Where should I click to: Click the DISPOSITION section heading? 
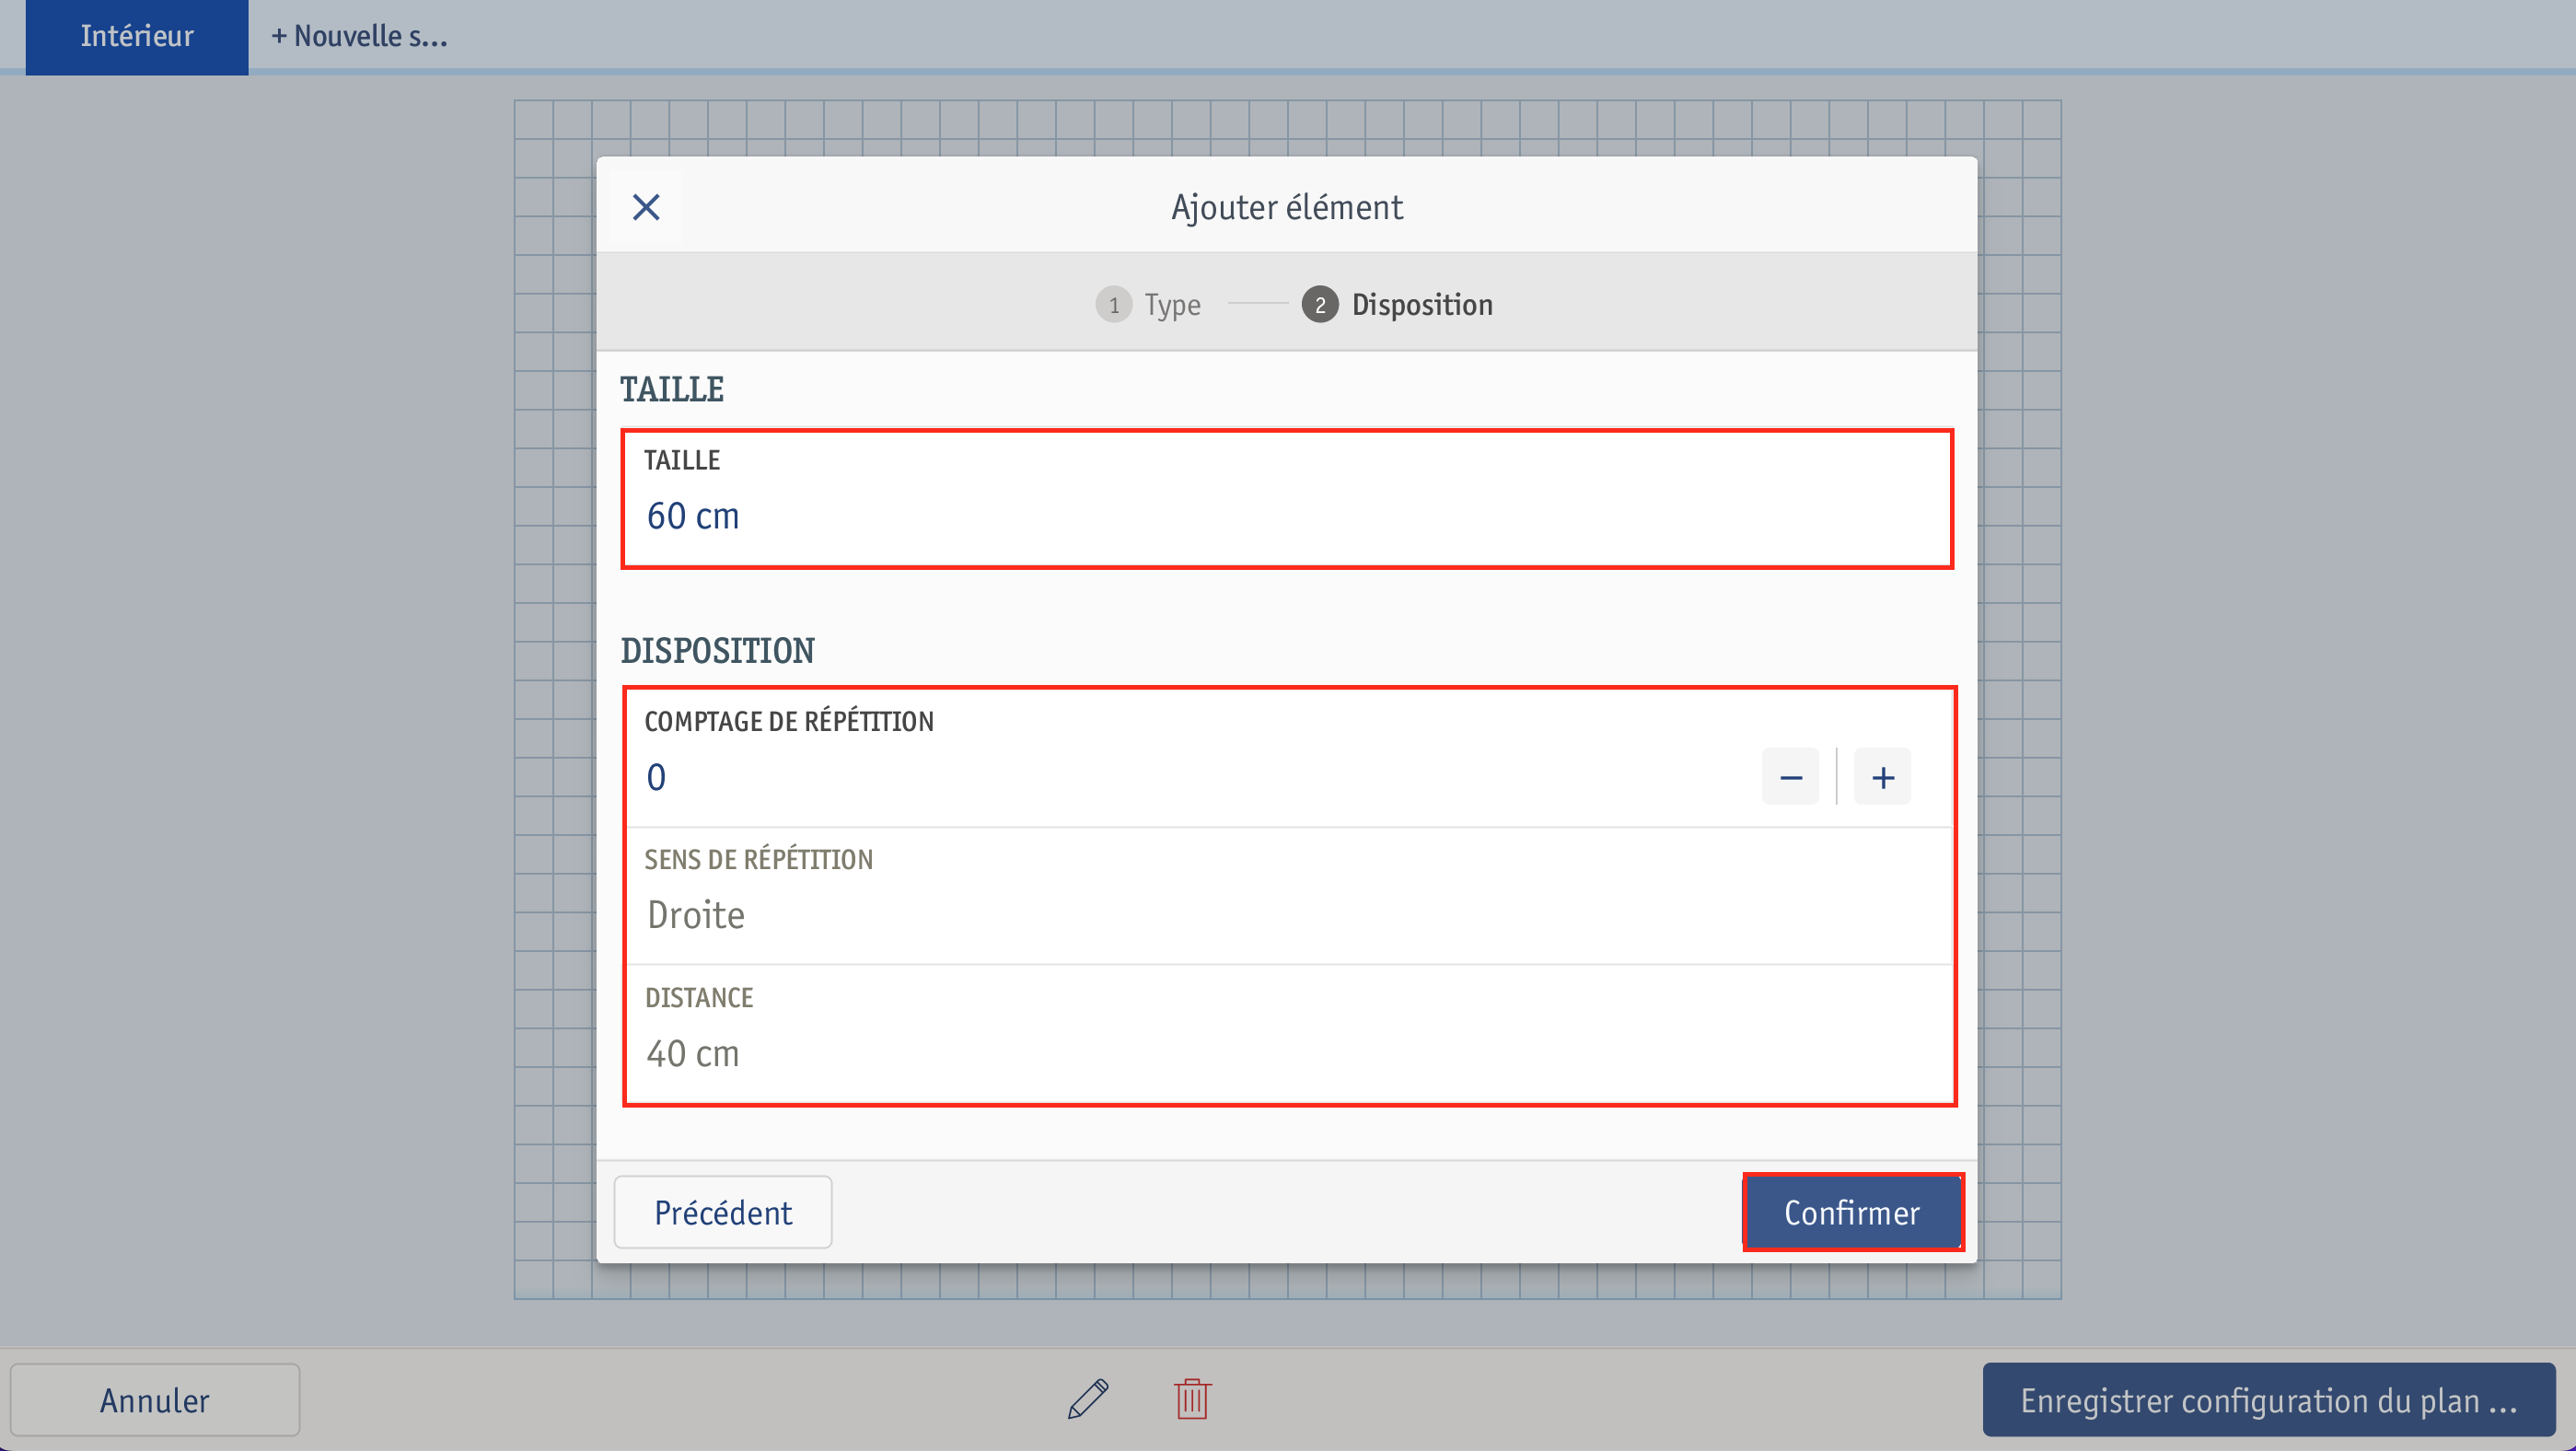[717, 651]
